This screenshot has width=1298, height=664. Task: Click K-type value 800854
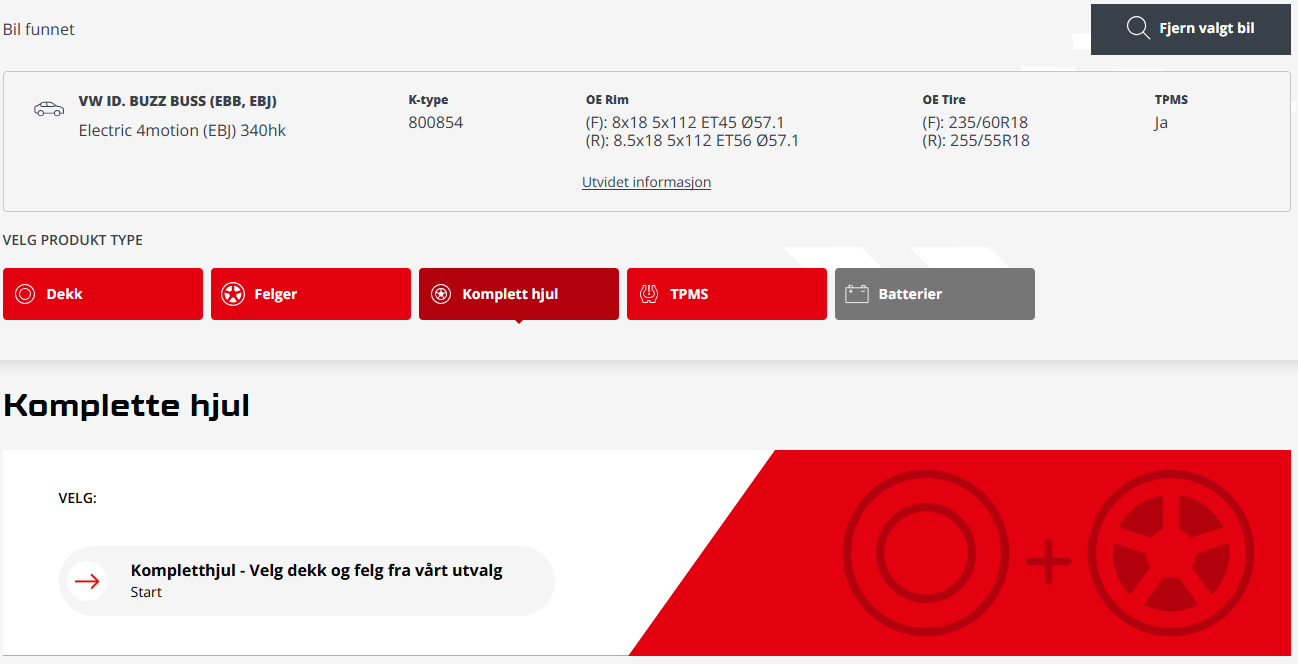[436, 122]
